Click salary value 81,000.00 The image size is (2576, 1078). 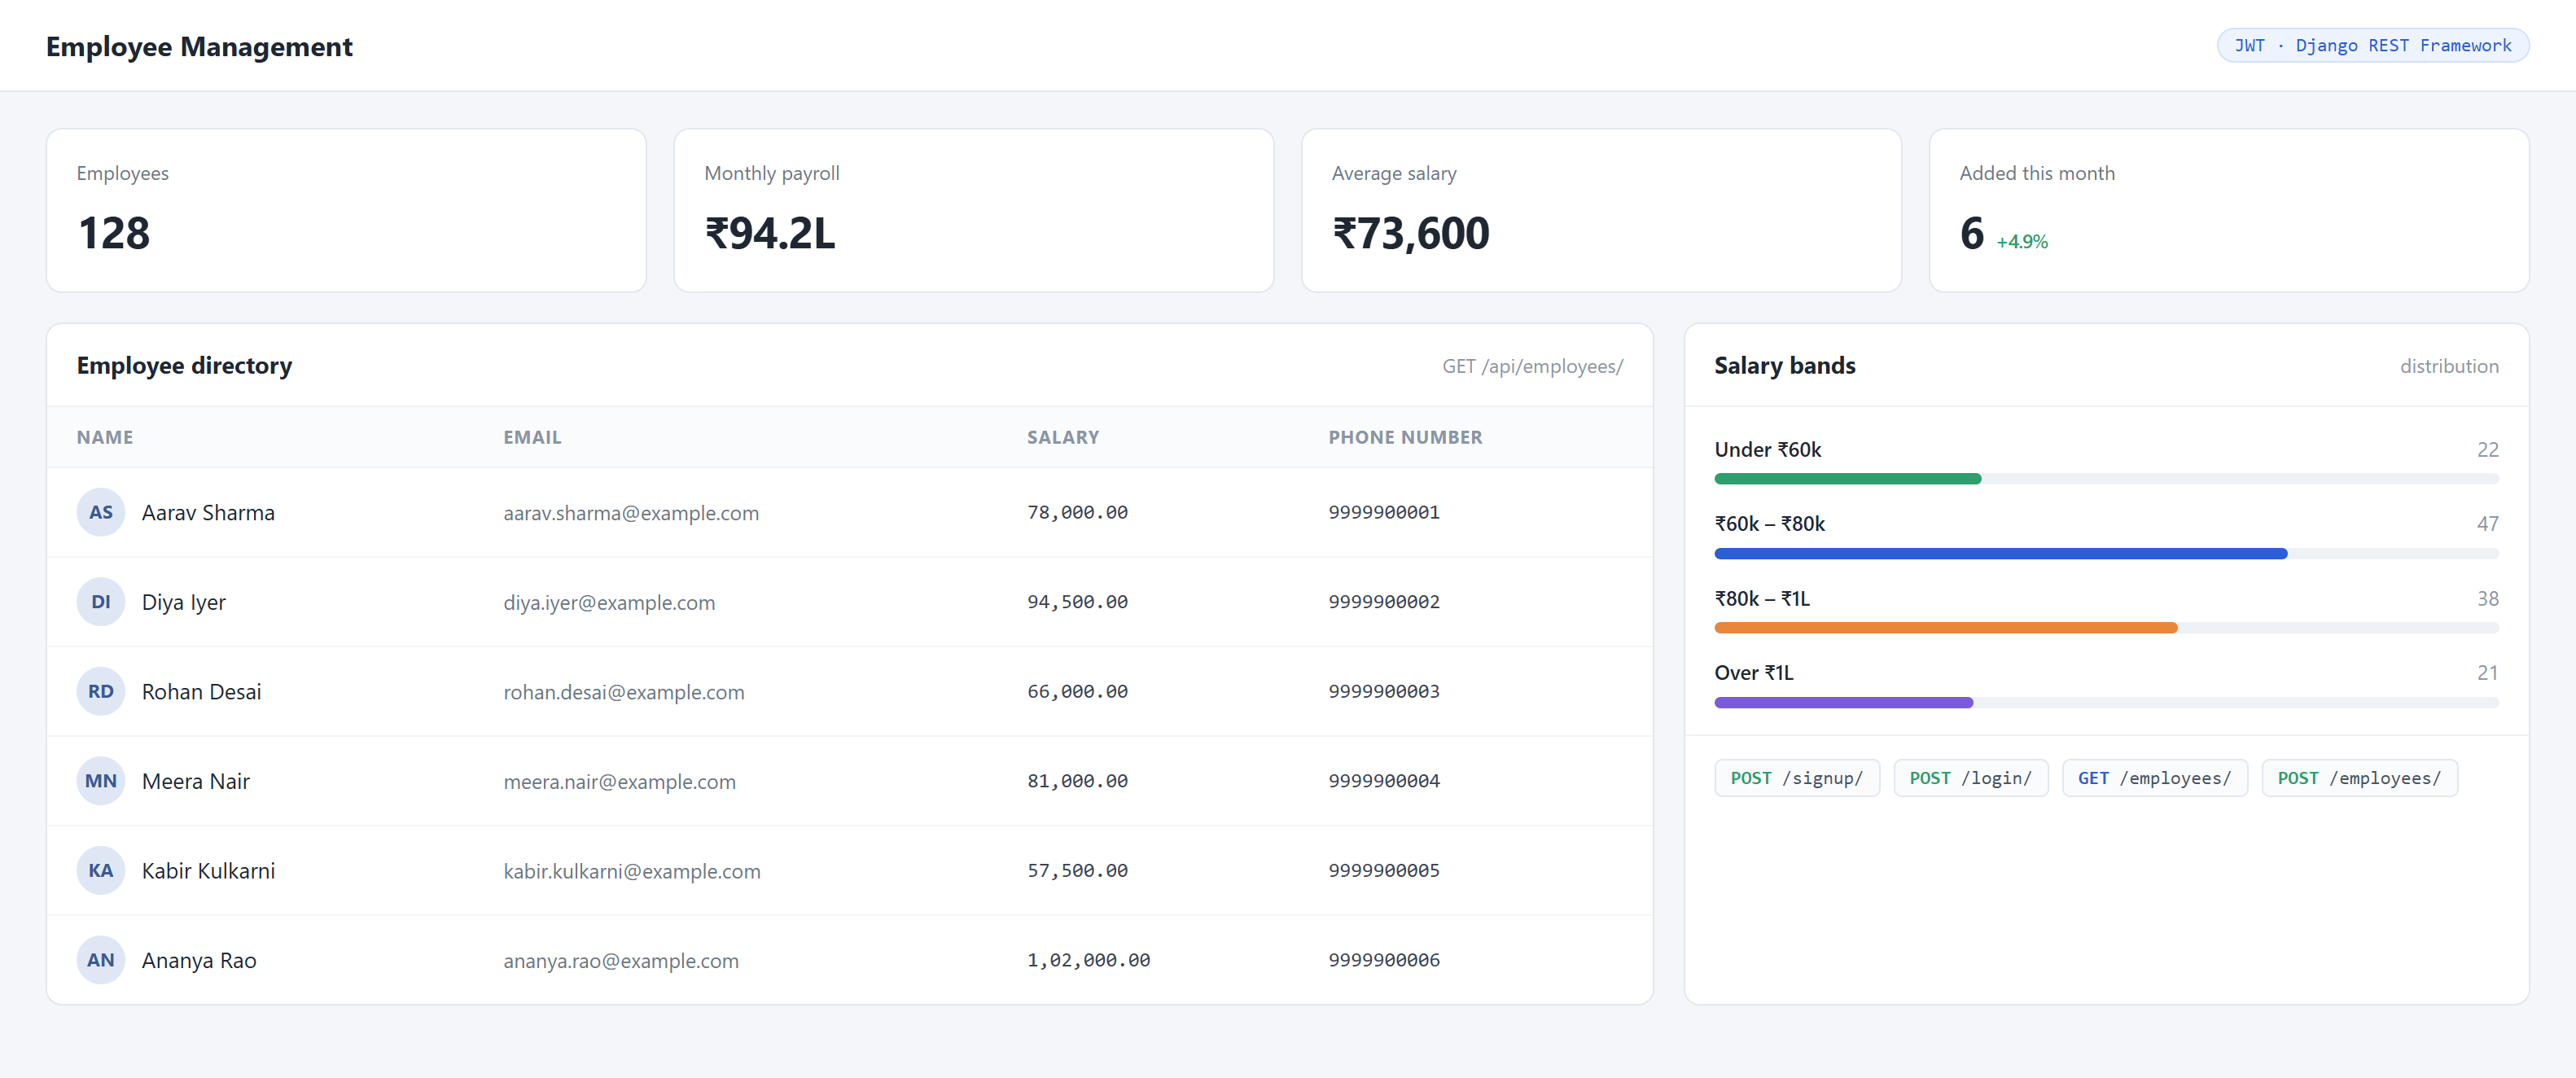point(1077,781)
